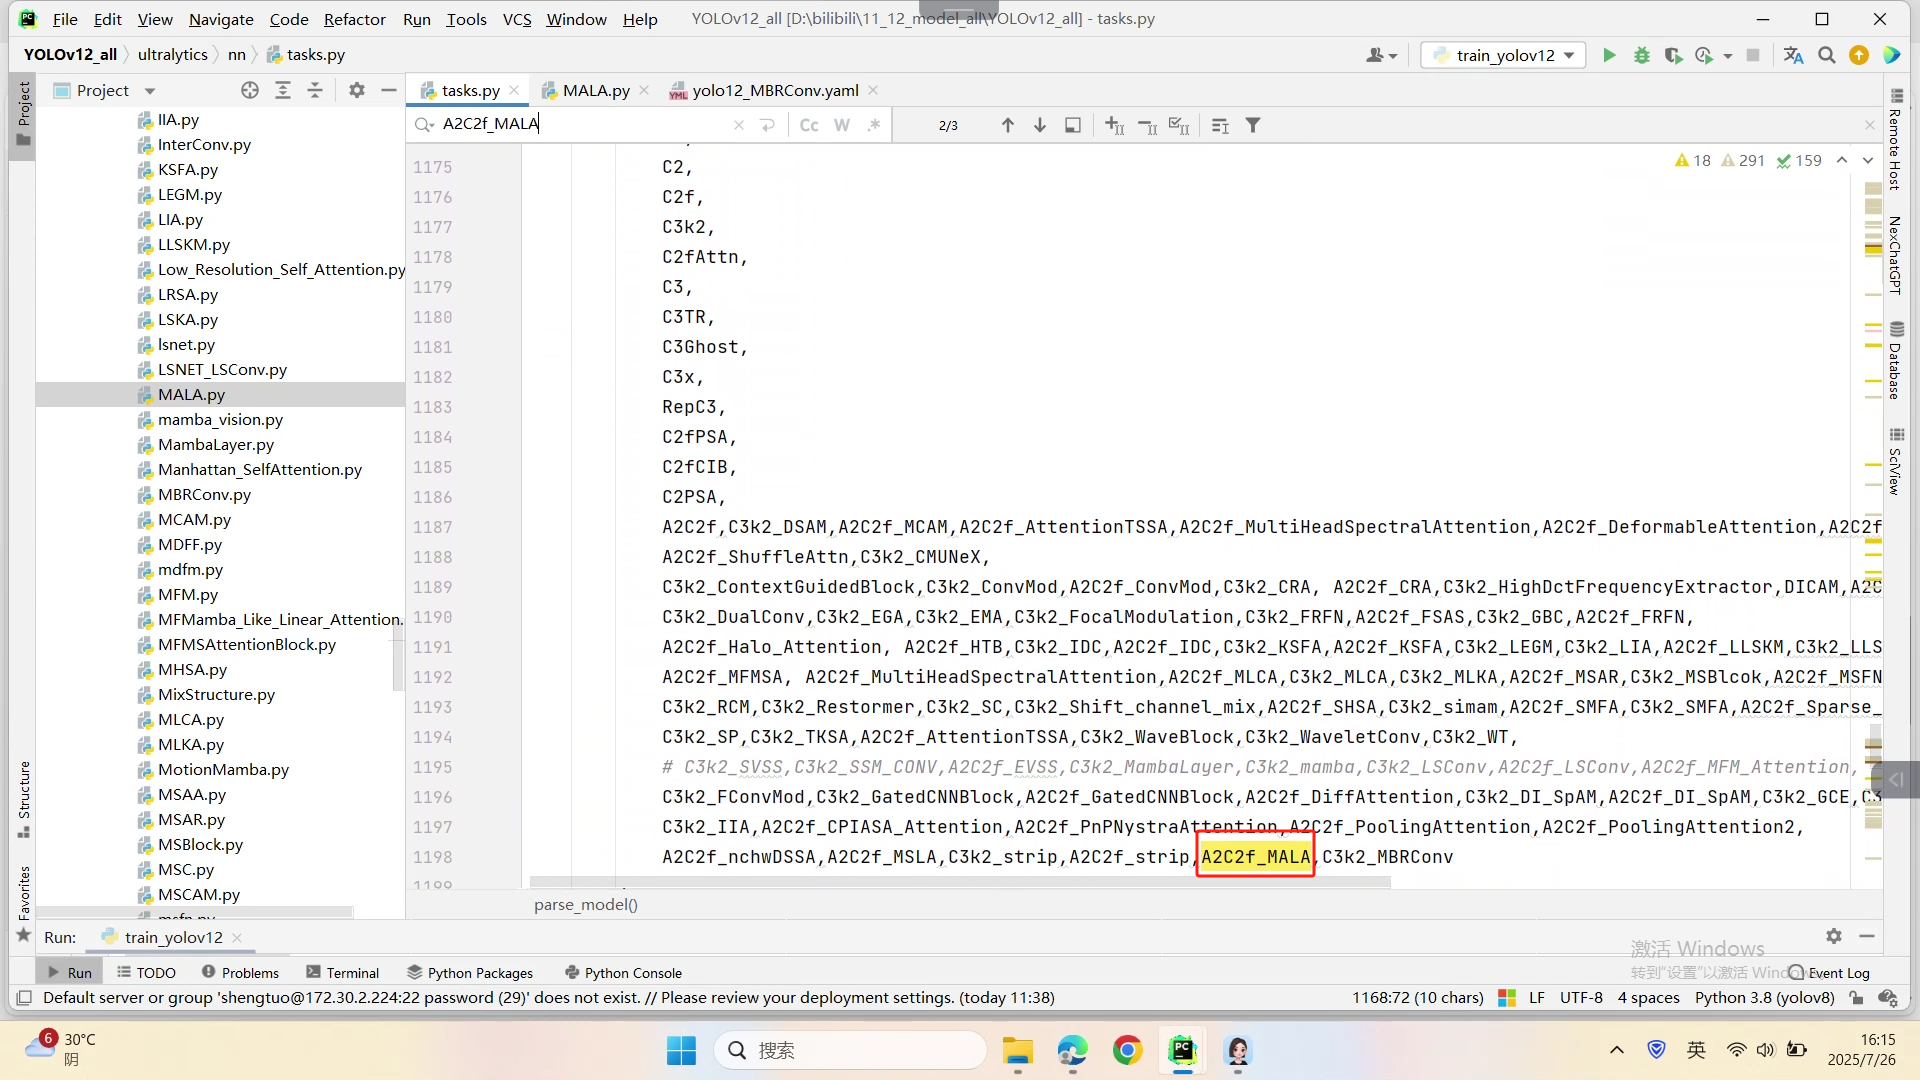This screenshot has width=1920, height=1080.
Task: Jump to next highlighted error
Action: pos(1867,160)
